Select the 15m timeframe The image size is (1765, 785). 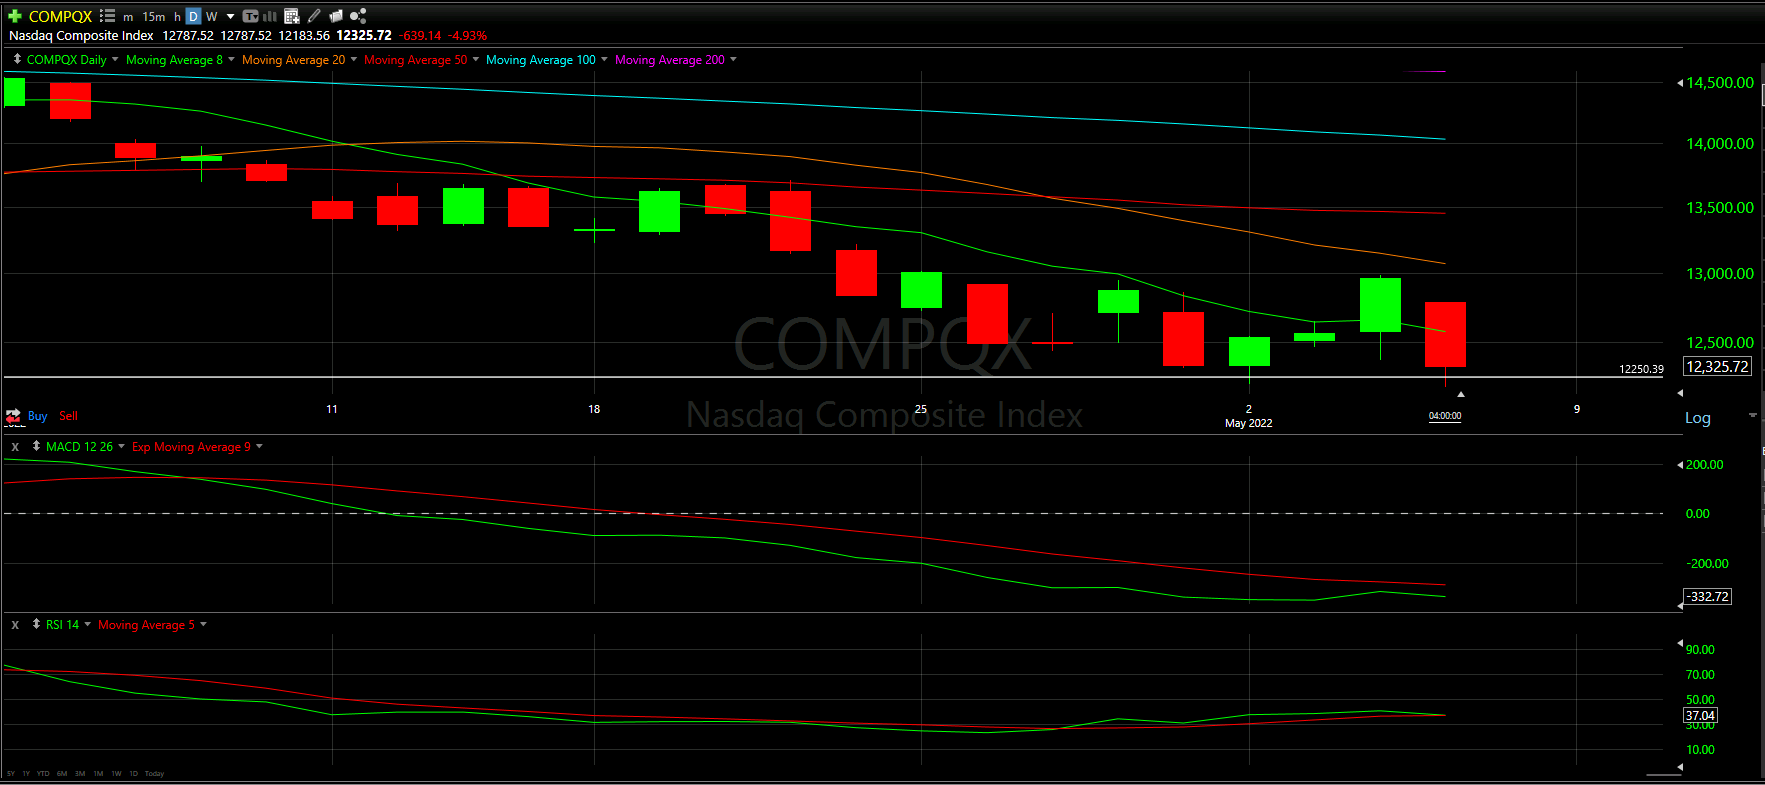154,17
